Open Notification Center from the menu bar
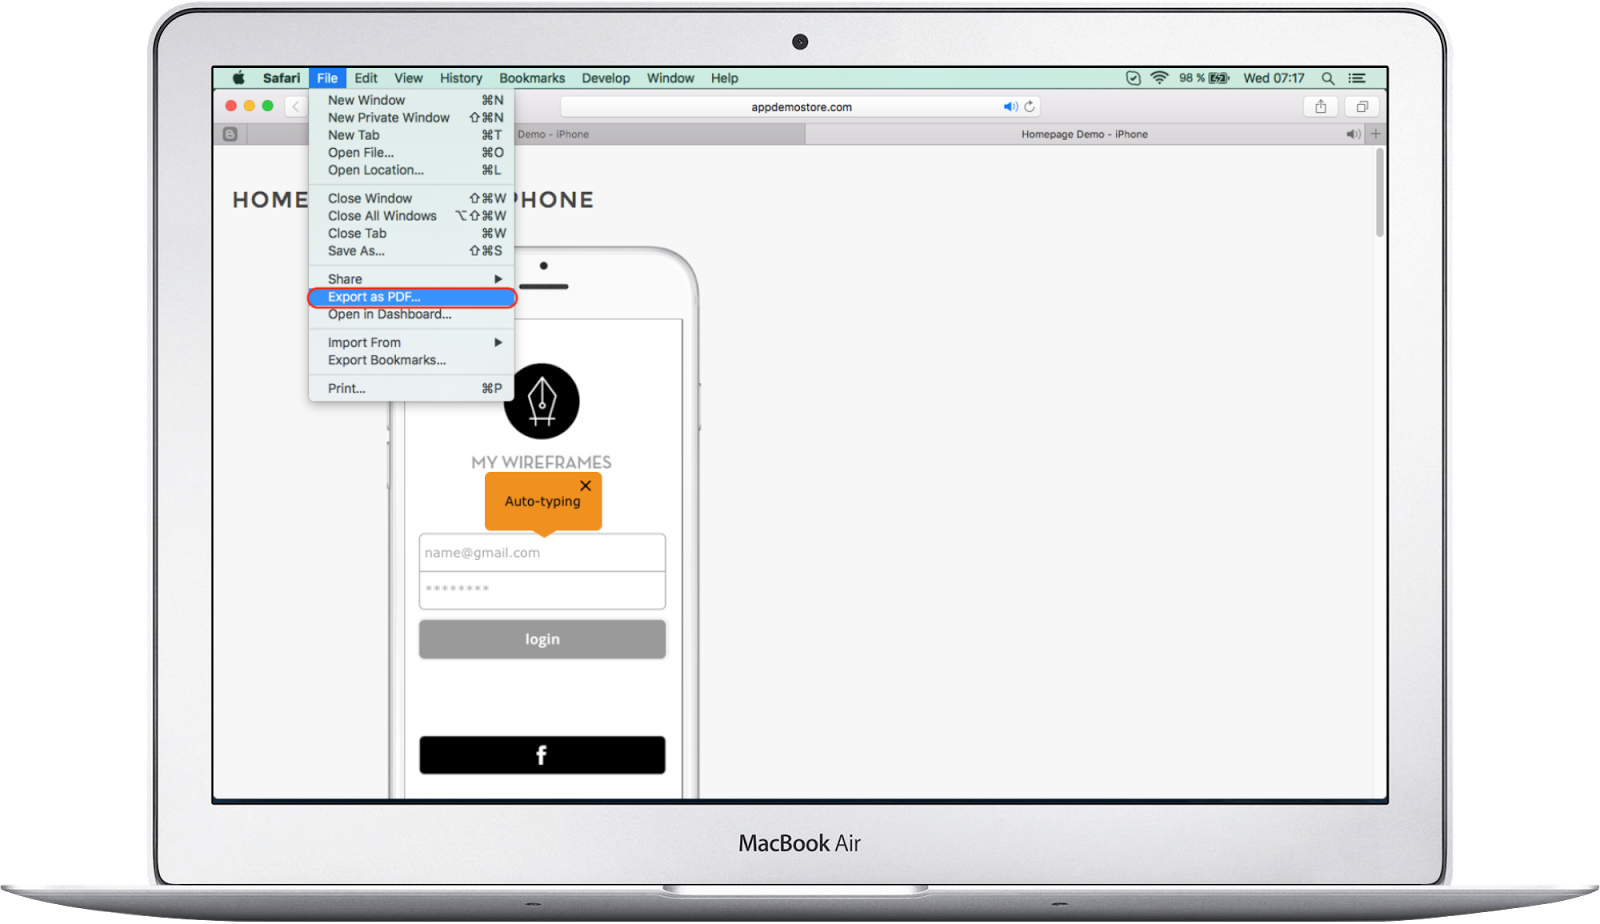 (1357, 77)
